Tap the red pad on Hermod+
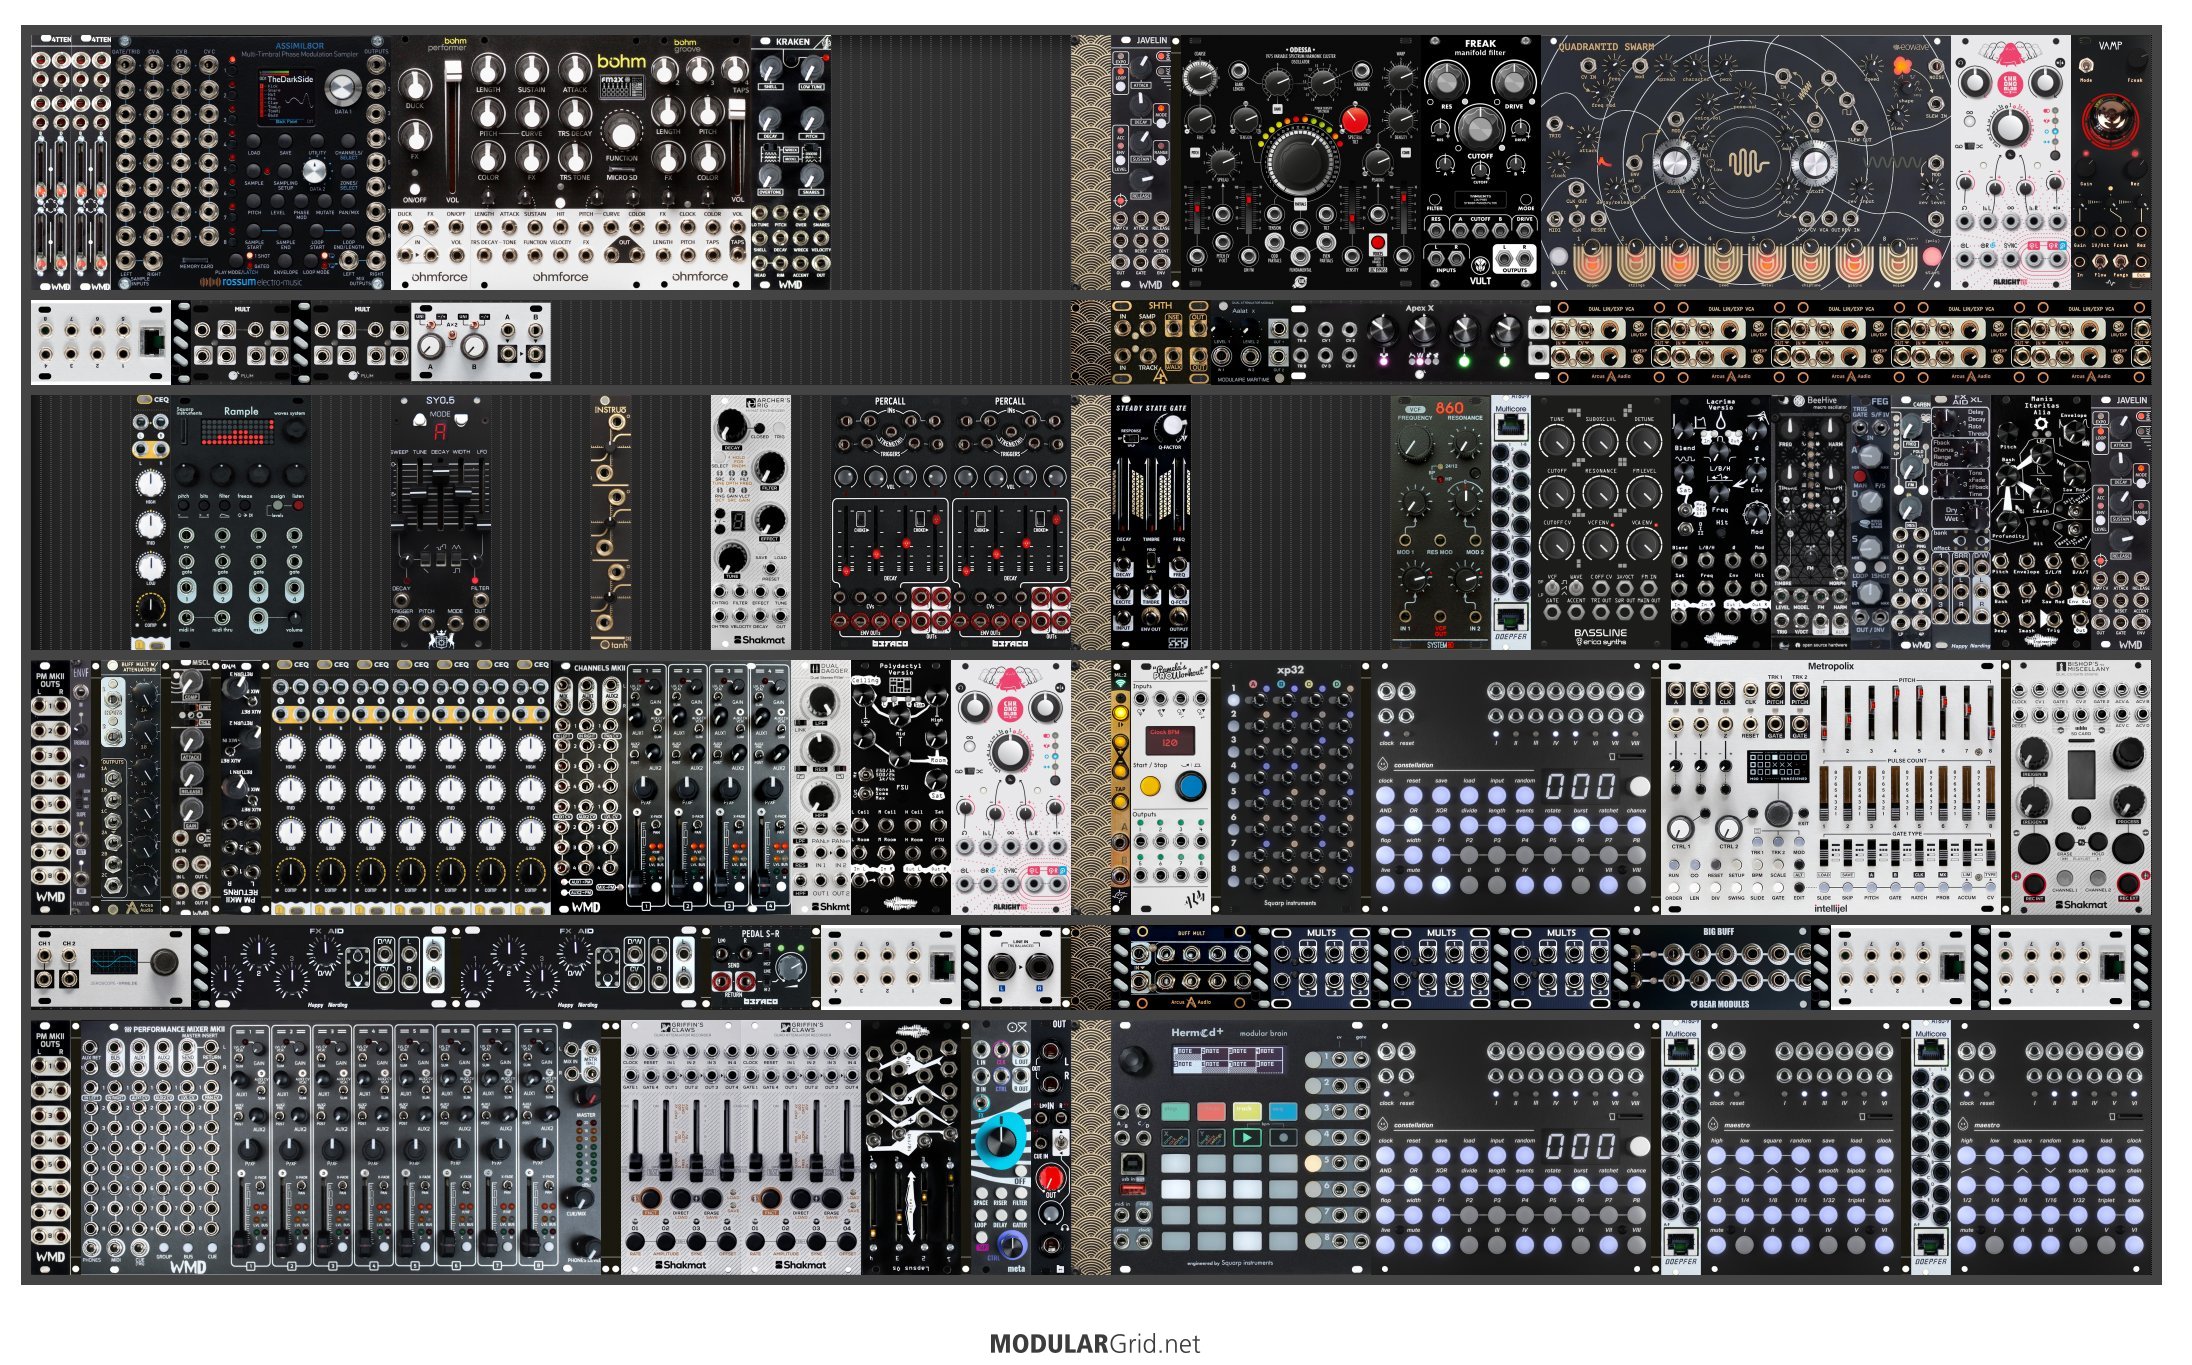 [x=1211, y=1111]
